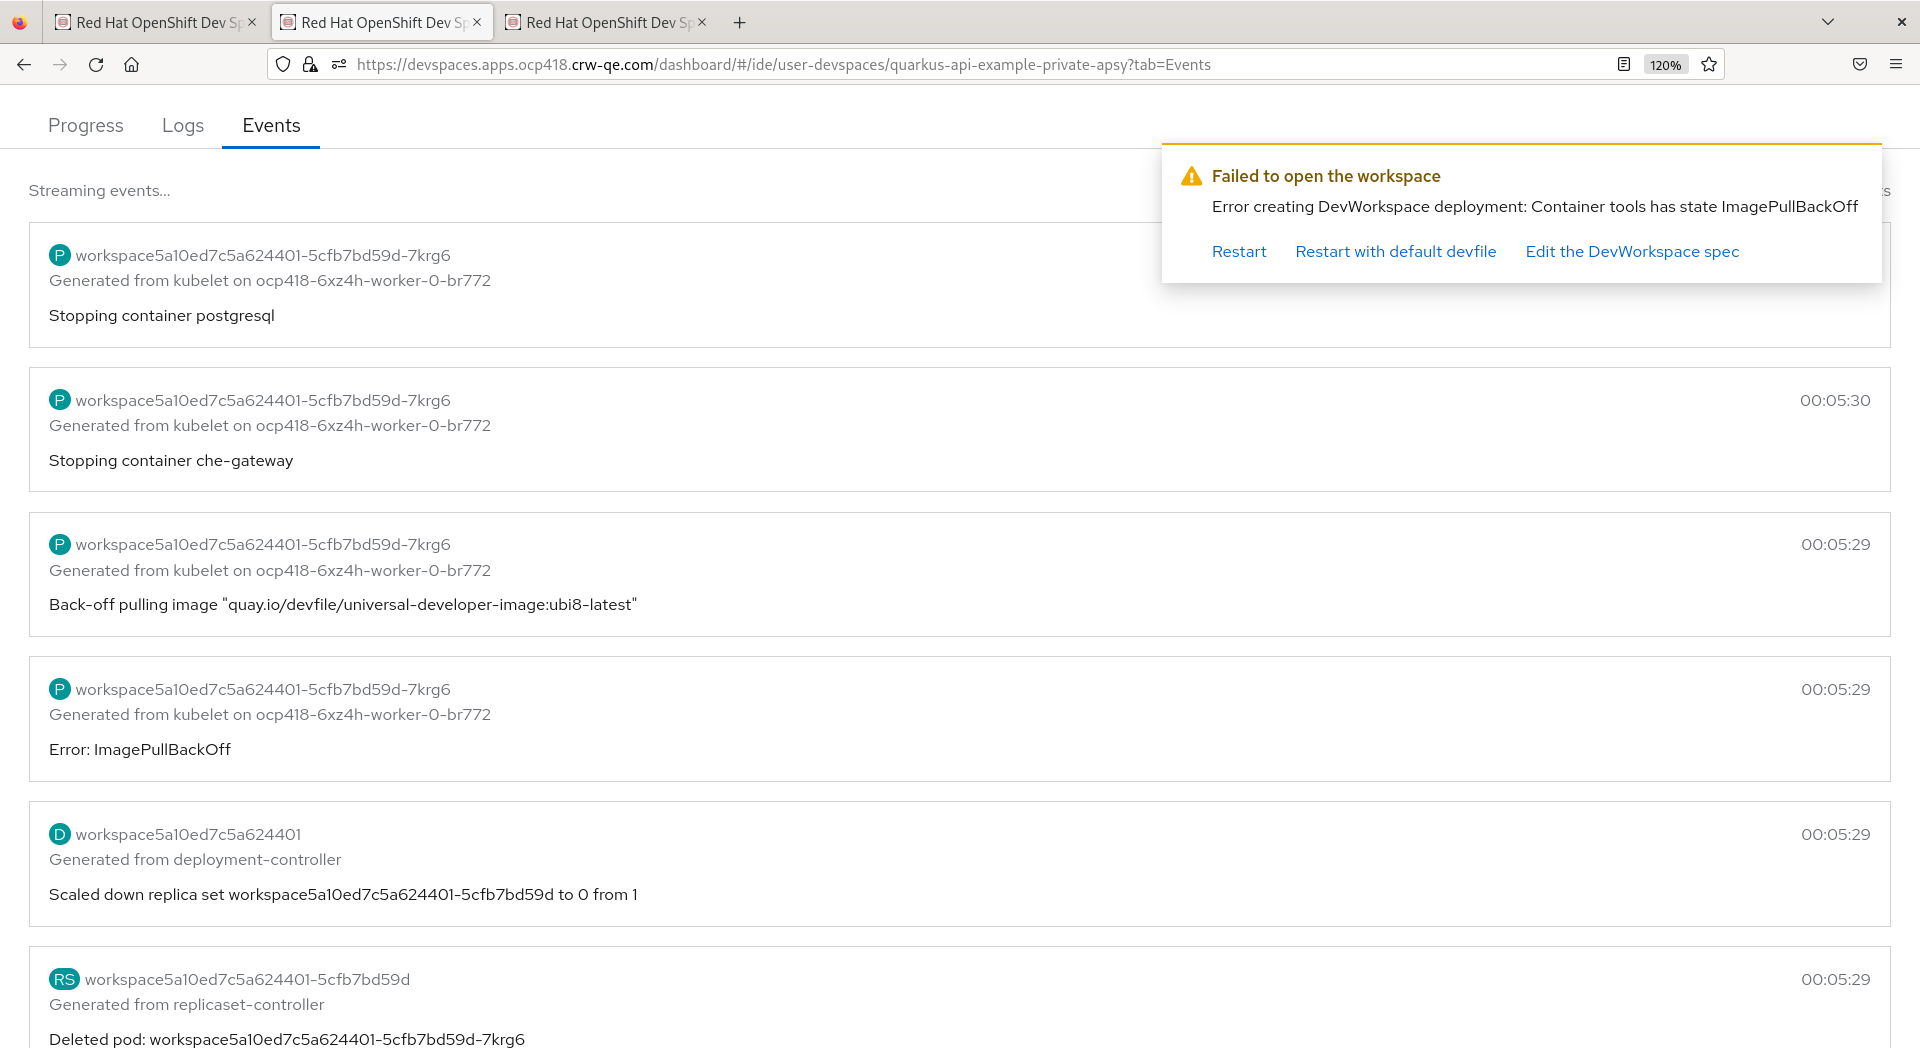Close the first Red Hat OpenShift tab

(252, 22)
